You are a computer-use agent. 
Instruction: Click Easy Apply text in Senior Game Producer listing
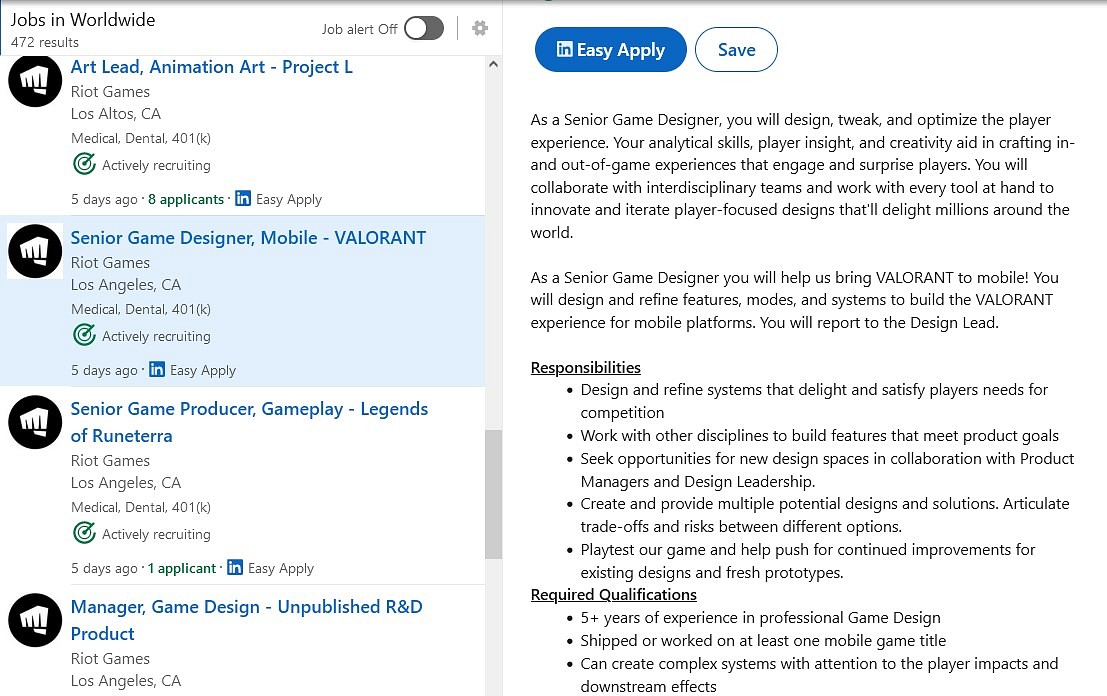coord(280,568)
